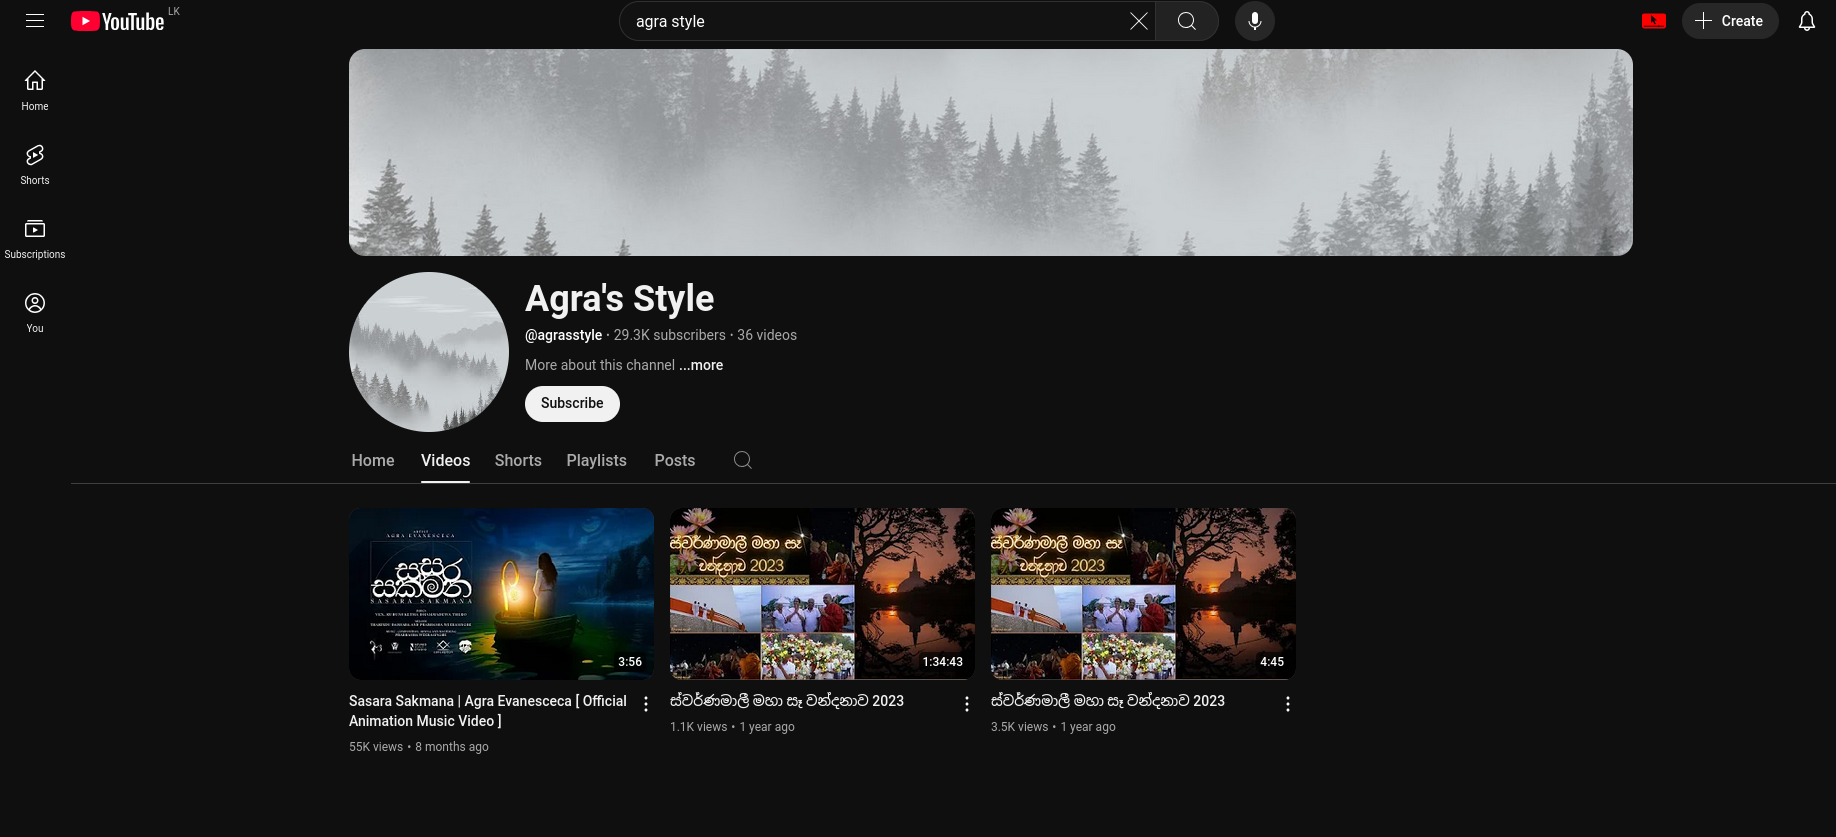Click the red profile avatar icon
The image size is (1836, 837).
[x=1654, y=21]
